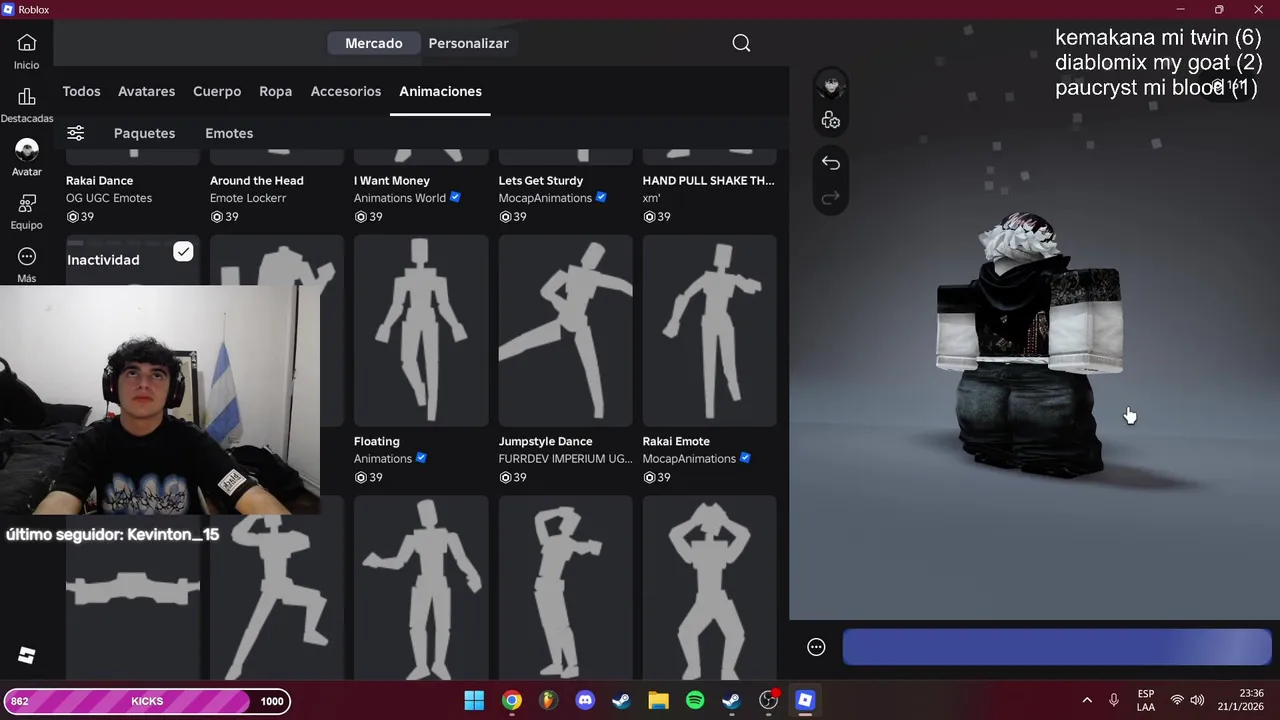Open Equipo in the sidebar

(x=27, y=212)
